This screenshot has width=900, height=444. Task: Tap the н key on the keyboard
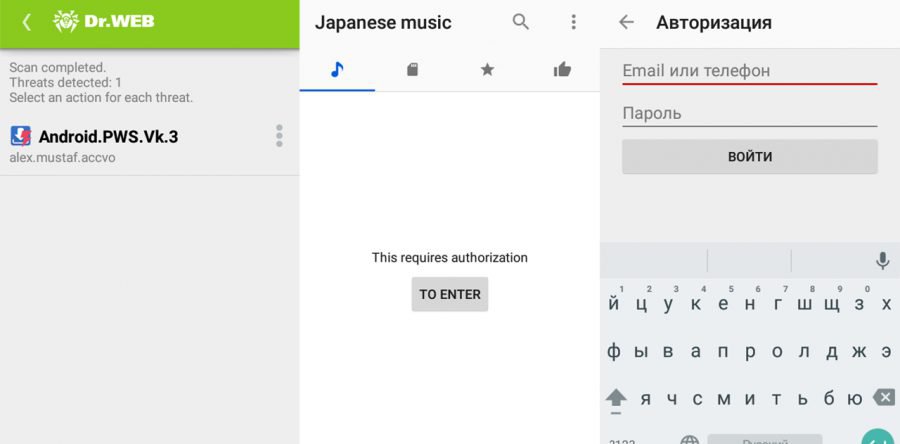coord(750,304)
